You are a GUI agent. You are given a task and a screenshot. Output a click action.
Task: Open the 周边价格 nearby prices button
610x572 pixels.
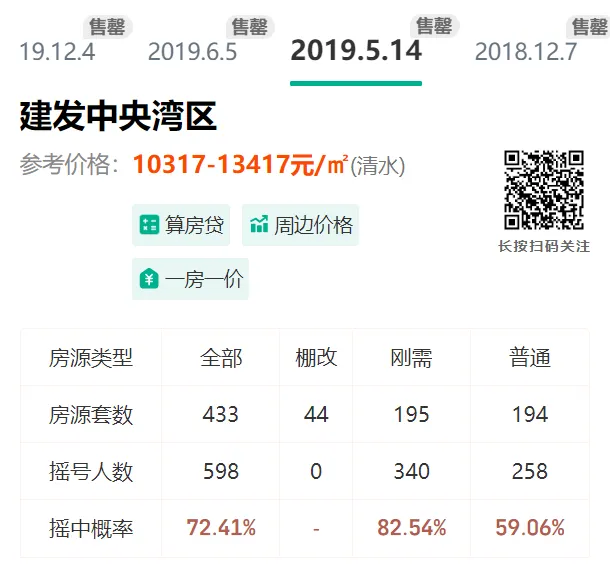300,225
